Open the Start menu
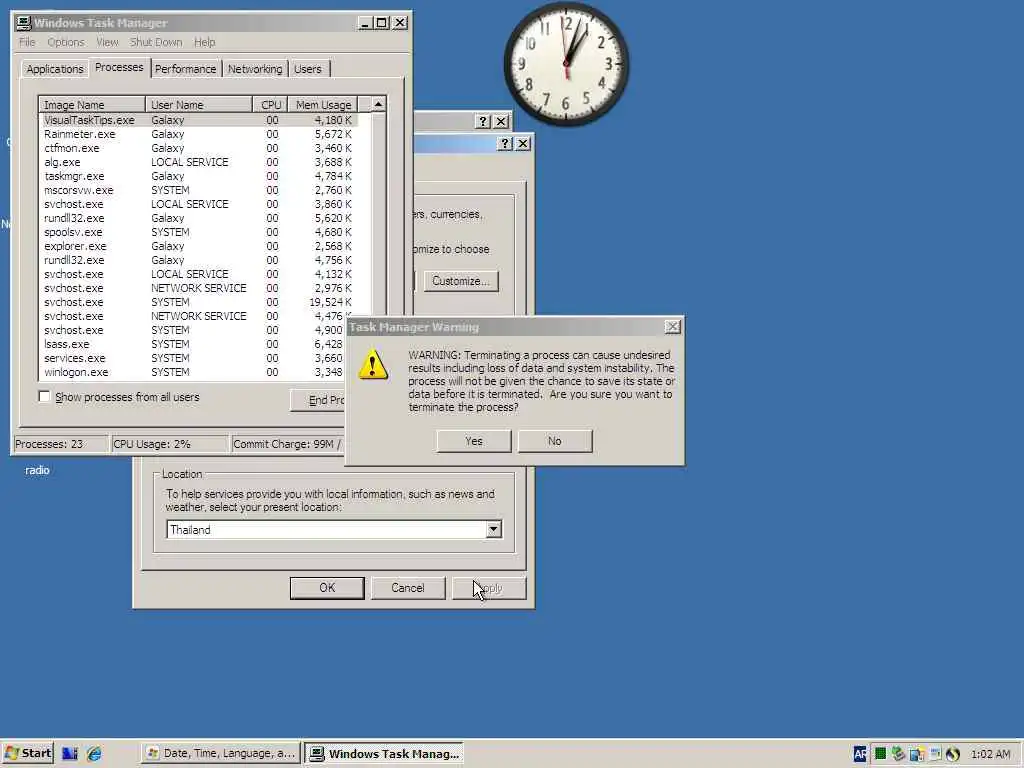The height and width of the screenshot is (768, 1024). [27, 753]
